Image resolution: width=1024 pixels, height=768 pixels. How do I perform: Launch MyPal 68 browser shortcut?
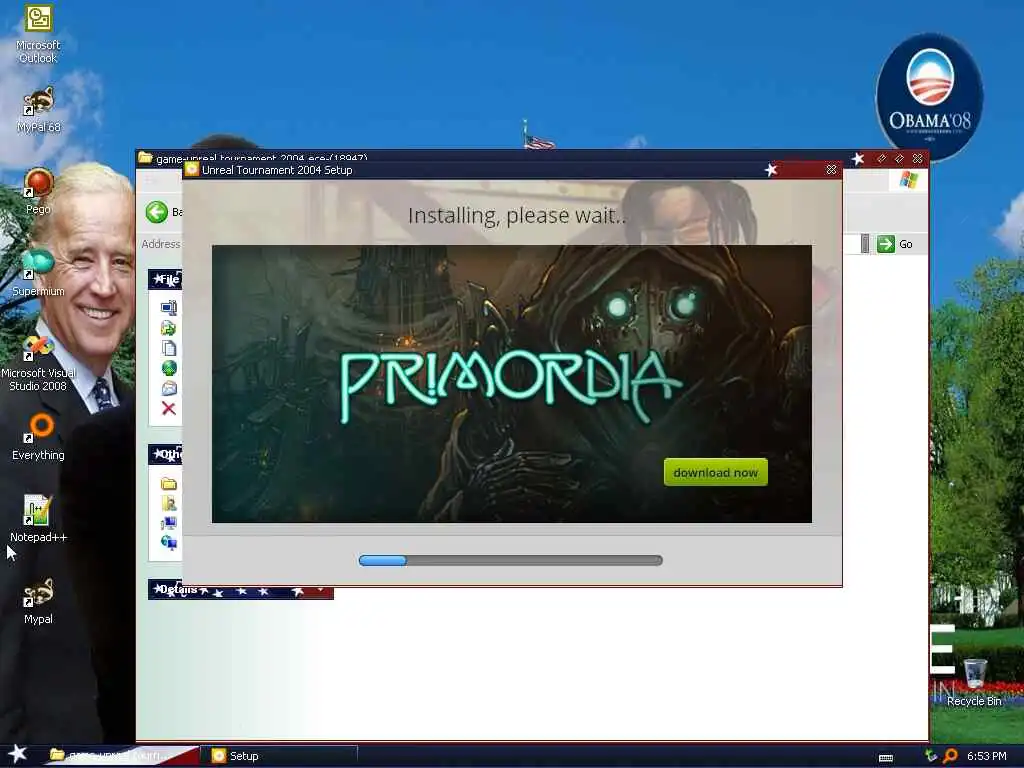pyautogui.click(x=38, y=110)
